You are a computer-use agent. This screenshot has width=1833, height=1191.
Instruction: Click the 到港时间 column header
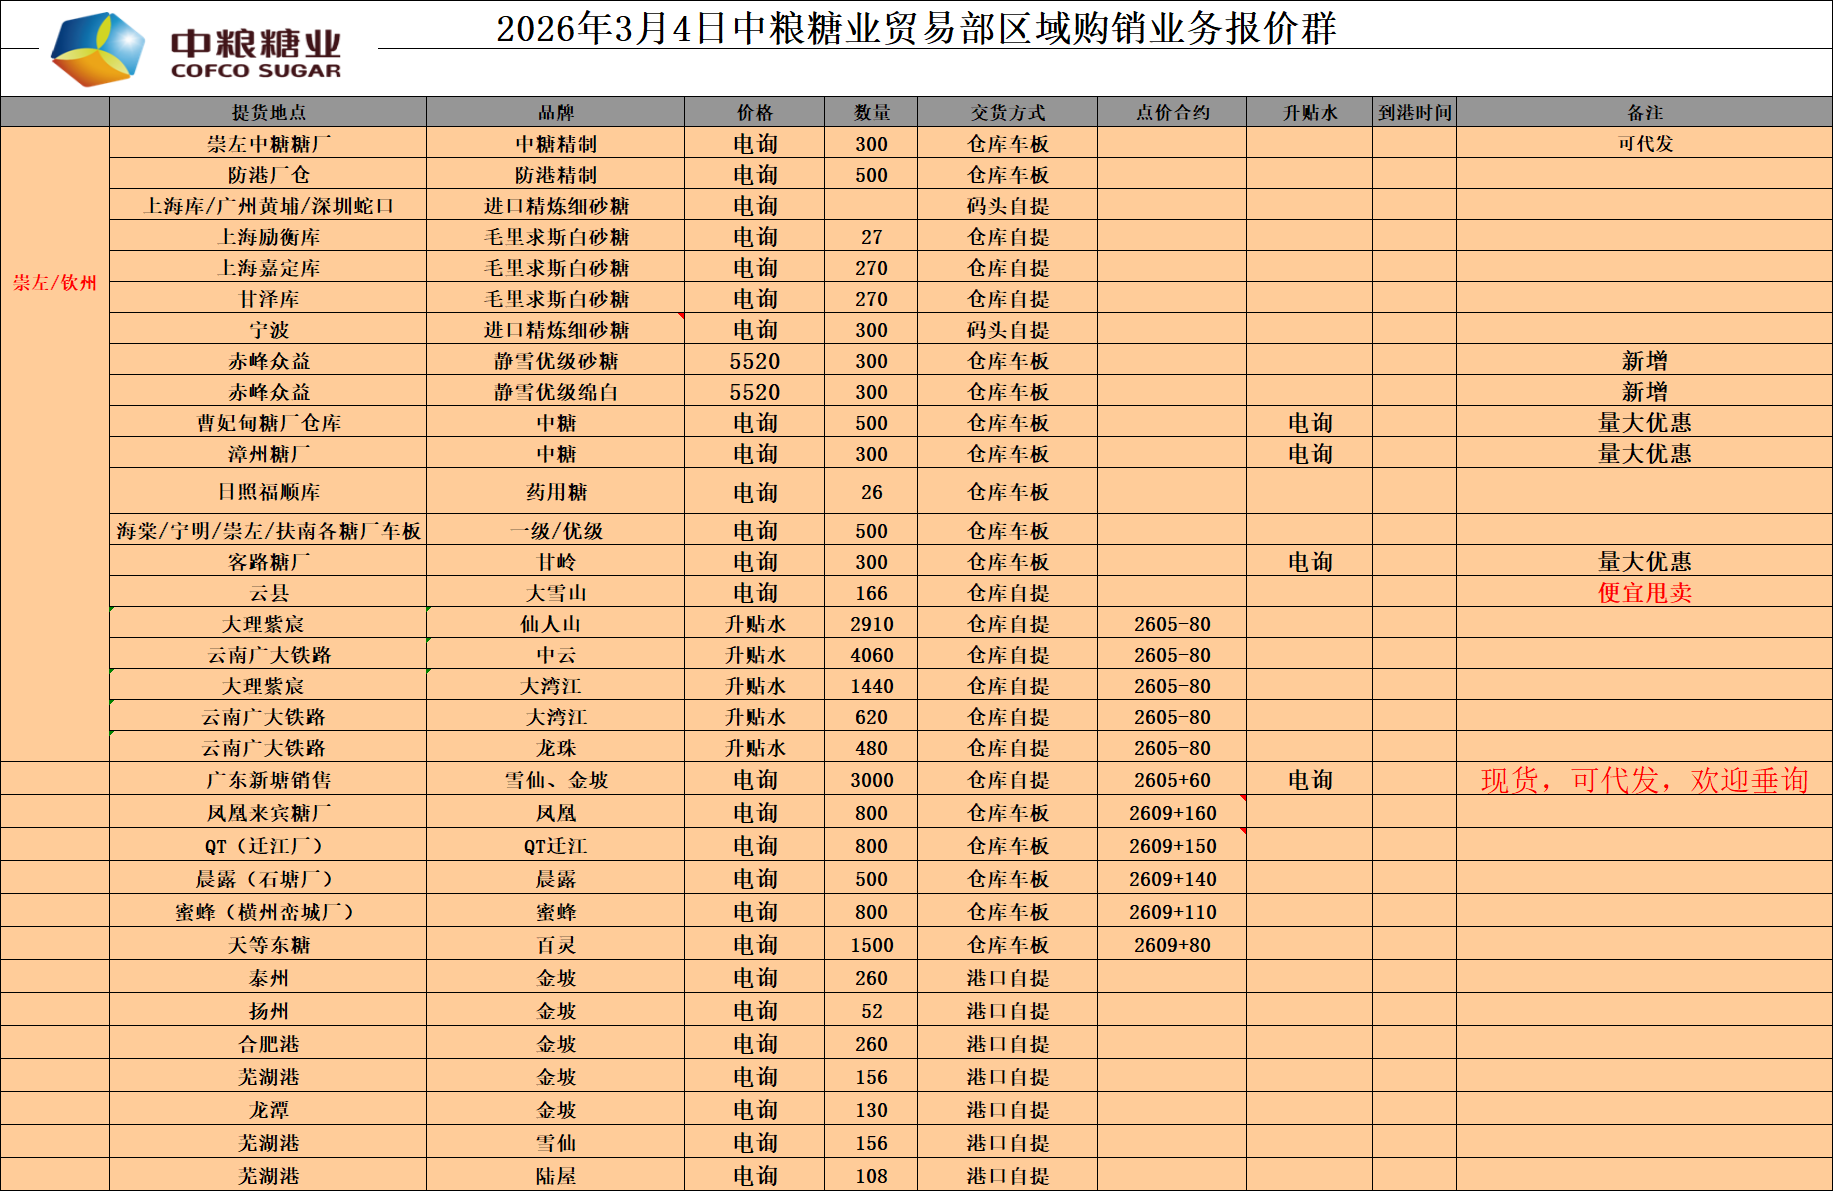(1414, 112)
